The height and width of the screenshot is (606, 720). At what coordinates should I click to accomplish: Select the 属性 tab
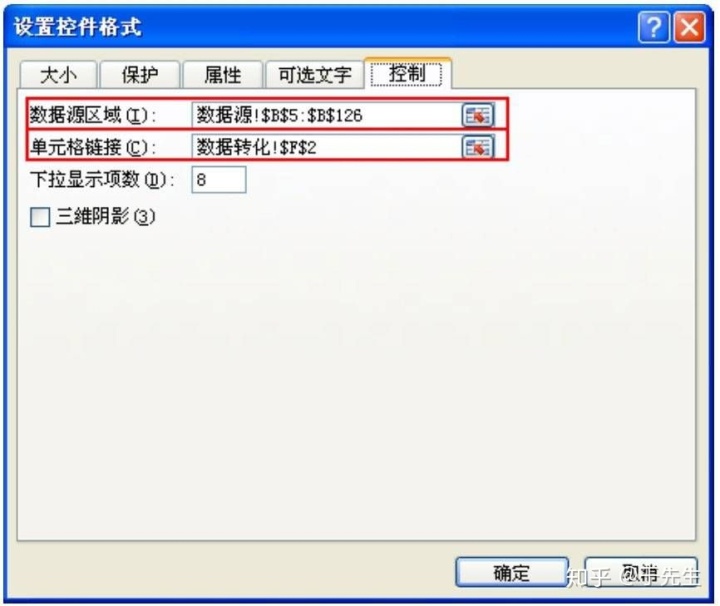coord(223,74)
